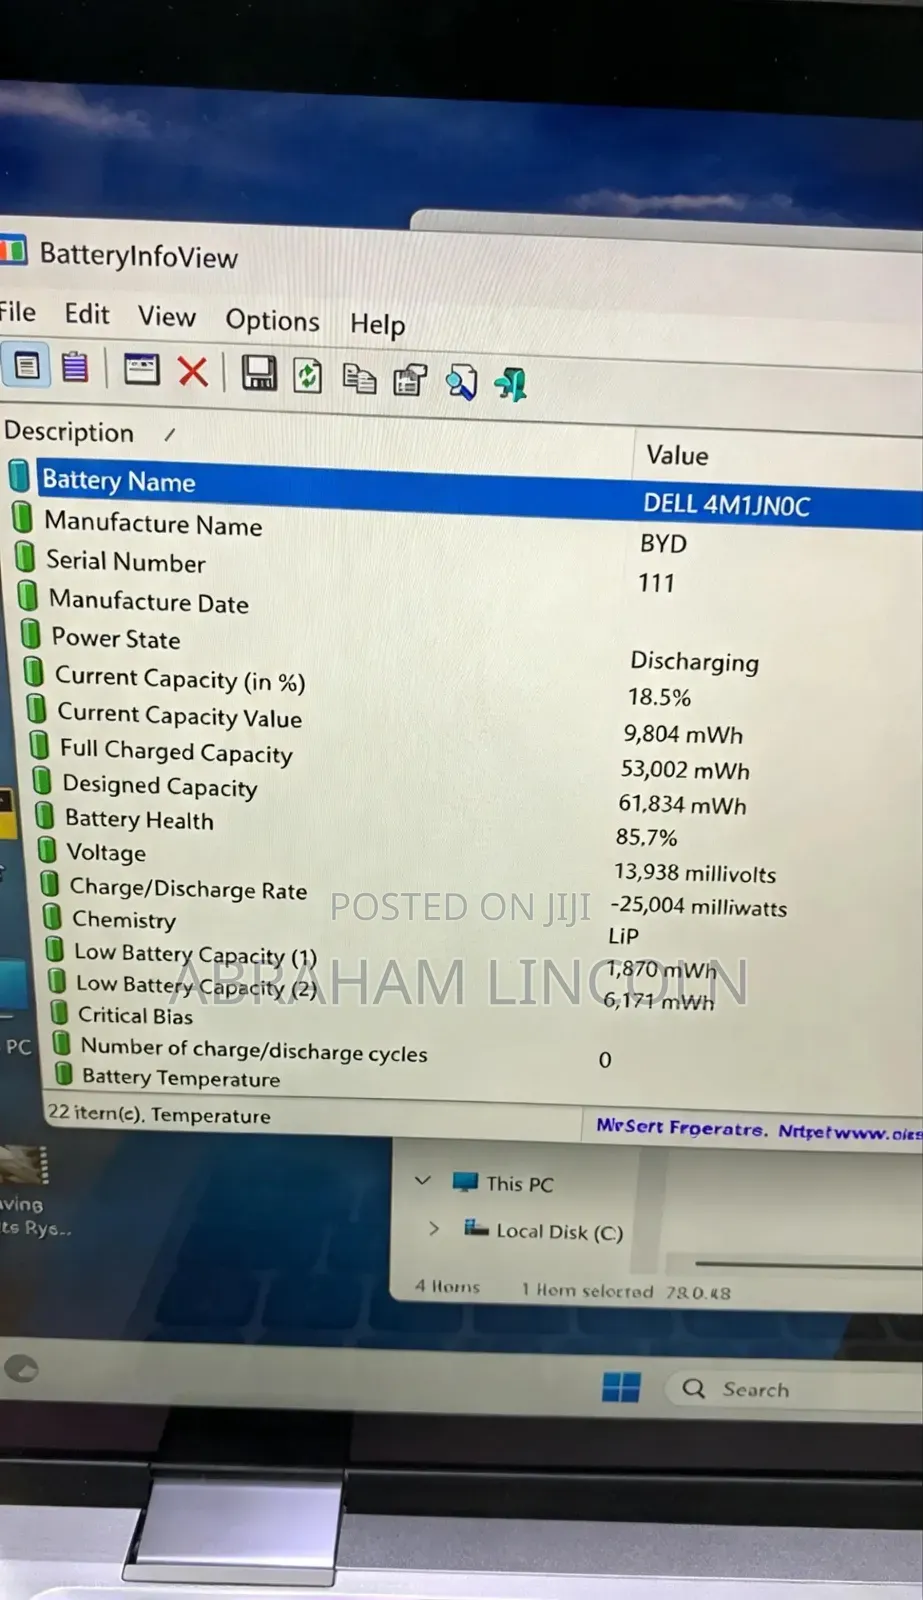The image size is (923, 1600).
Task: Click the Save floppy disk toolbar icon
Action: [259, 374]
